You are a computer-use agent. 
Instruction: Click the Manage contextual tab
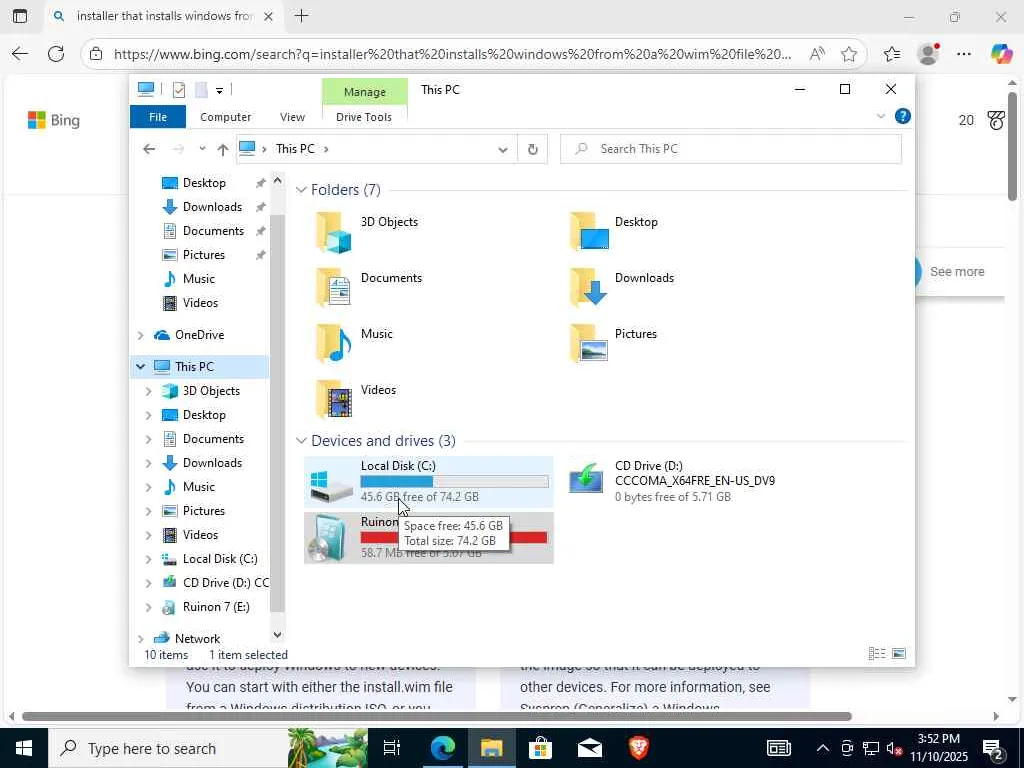(x=364, y=92)
